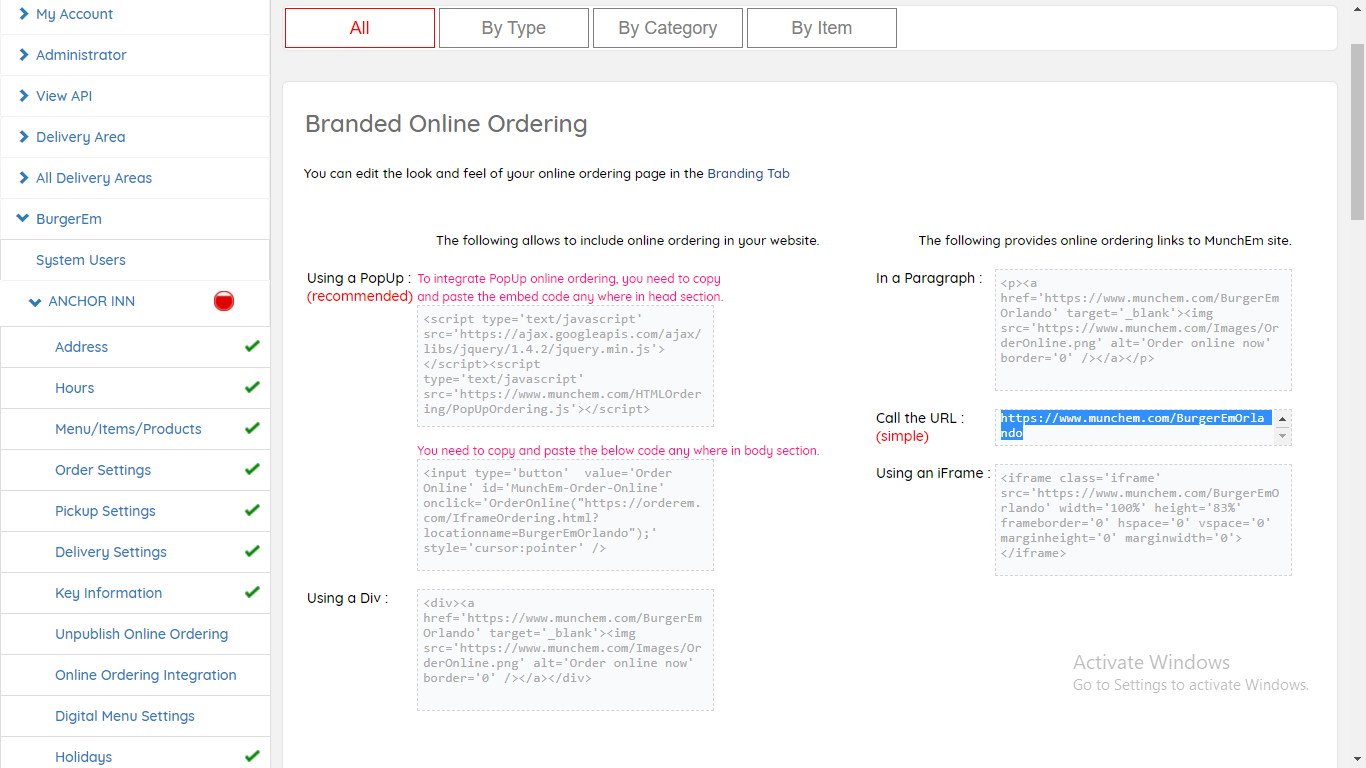Click the green checkmark beside Pickup Settings
The width and height of the screenshot is (1366, 768).
[x=252, y=510]
